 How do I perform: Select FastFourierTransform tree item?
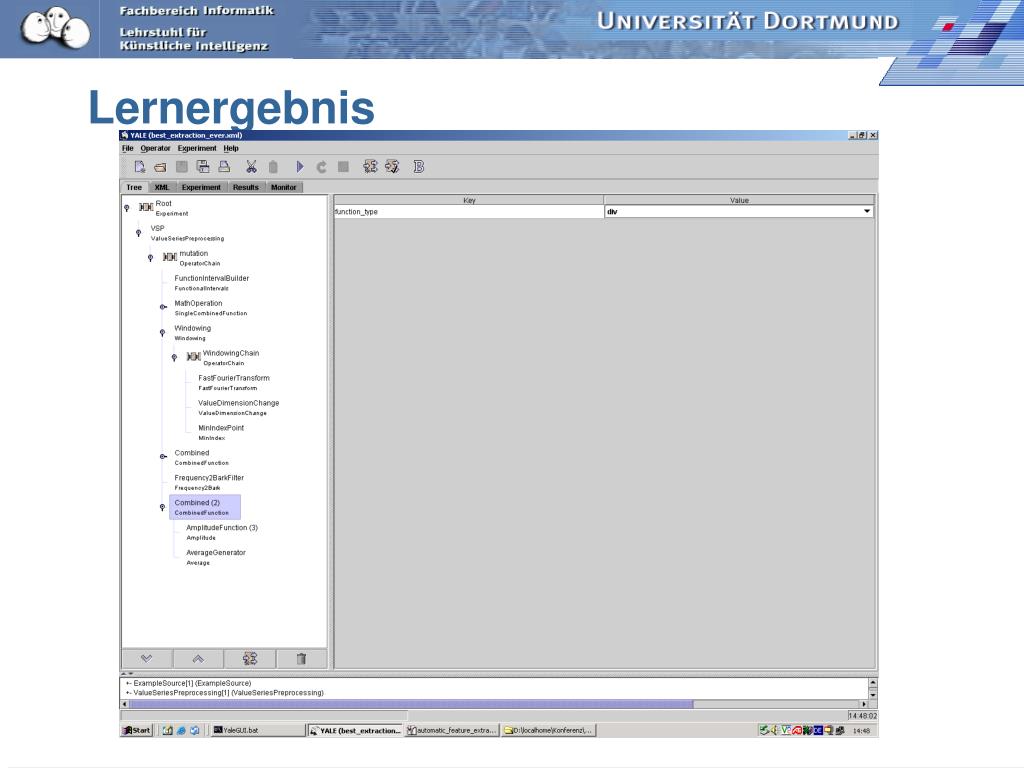tap(234, 383)
